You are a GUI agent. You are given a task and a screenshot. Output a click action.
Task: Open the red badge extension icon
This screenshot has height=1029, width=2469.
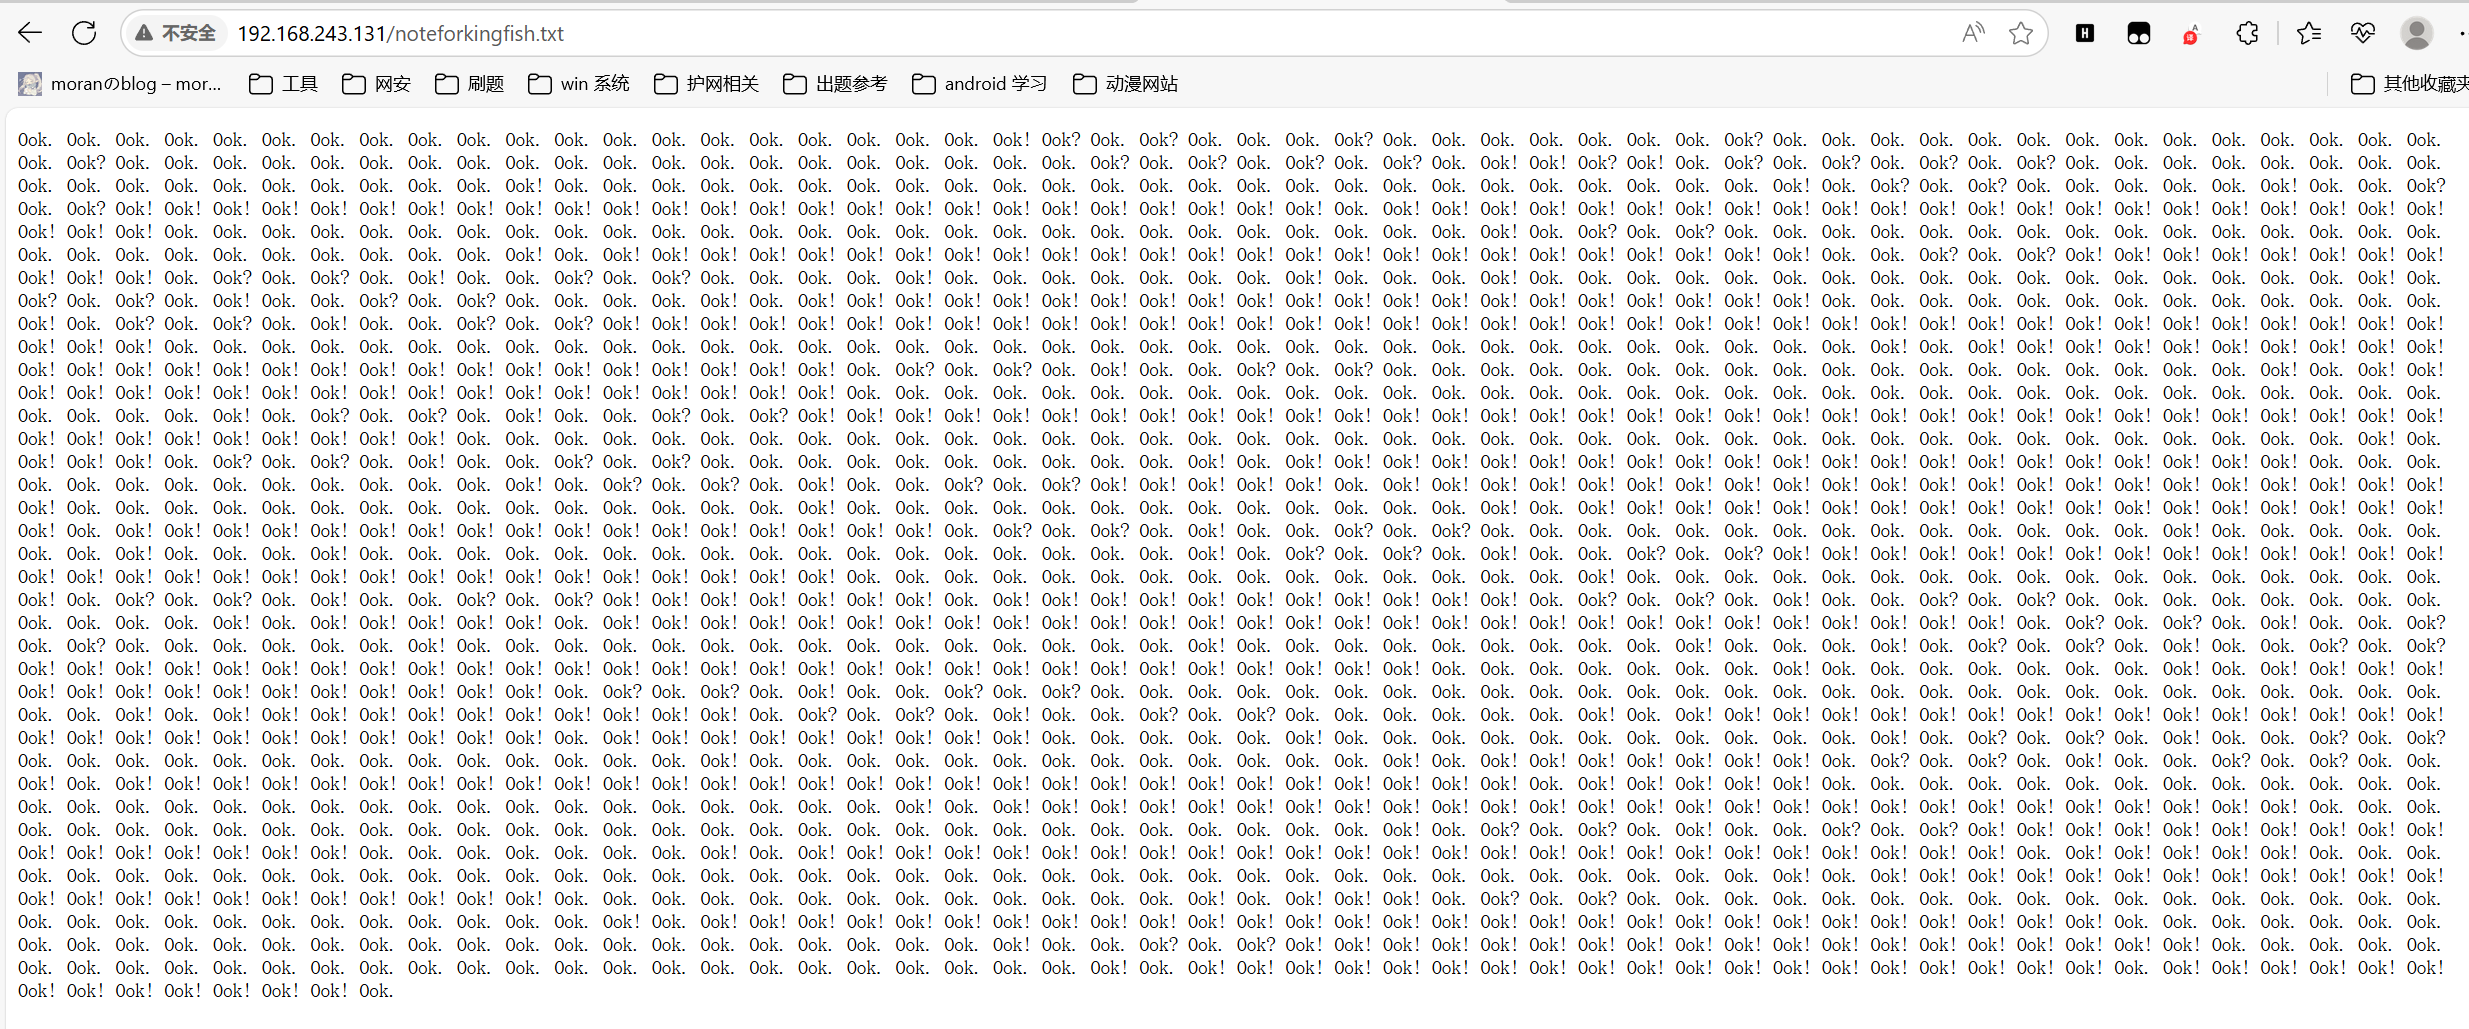tap(2192, 33)
